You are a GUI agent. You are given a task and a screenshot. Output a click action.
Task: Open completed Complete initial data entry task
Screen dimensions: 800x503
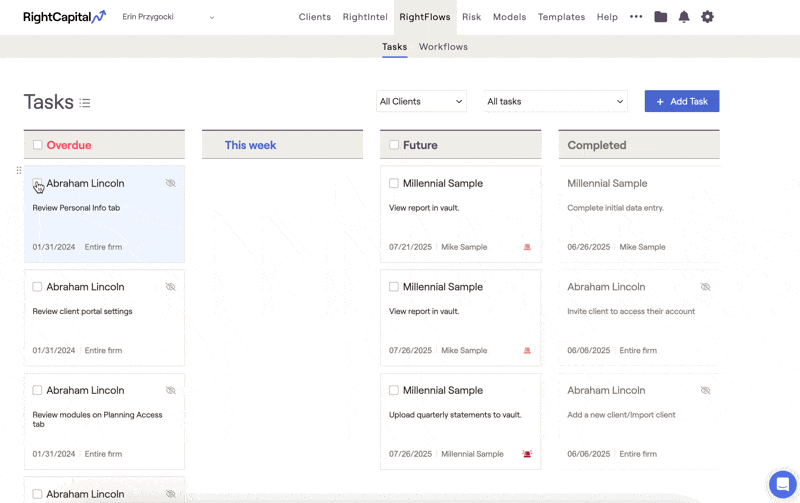click(x=639, y=214)
